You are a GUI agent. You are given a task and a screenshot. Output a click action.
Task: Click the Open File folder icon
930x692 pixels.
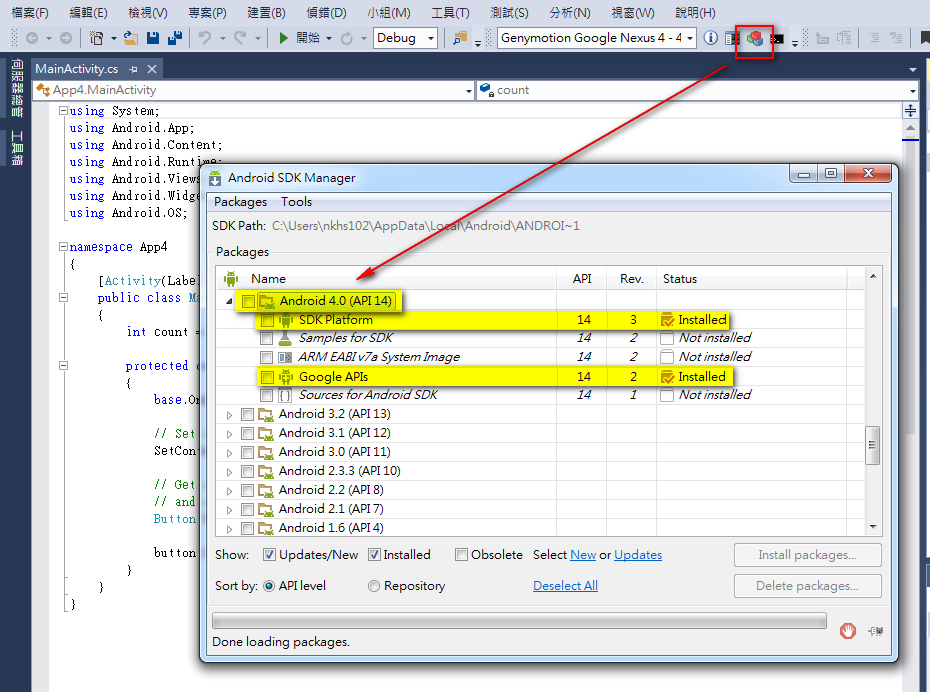pyautogui.click(x=130, y=38)
